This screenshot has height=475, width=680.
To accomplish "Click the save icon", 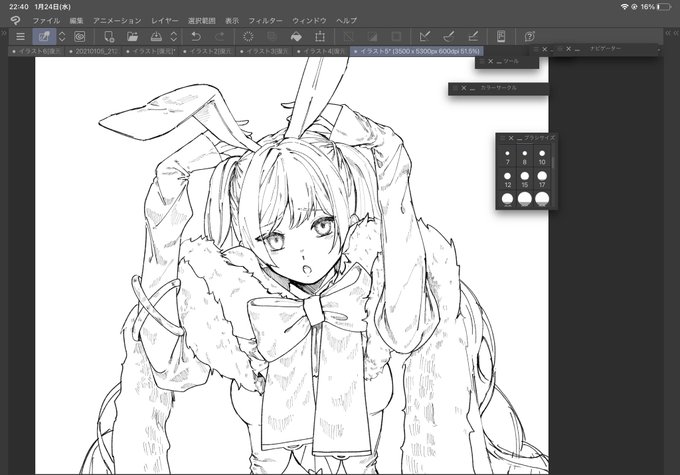I will click(156, 36).
